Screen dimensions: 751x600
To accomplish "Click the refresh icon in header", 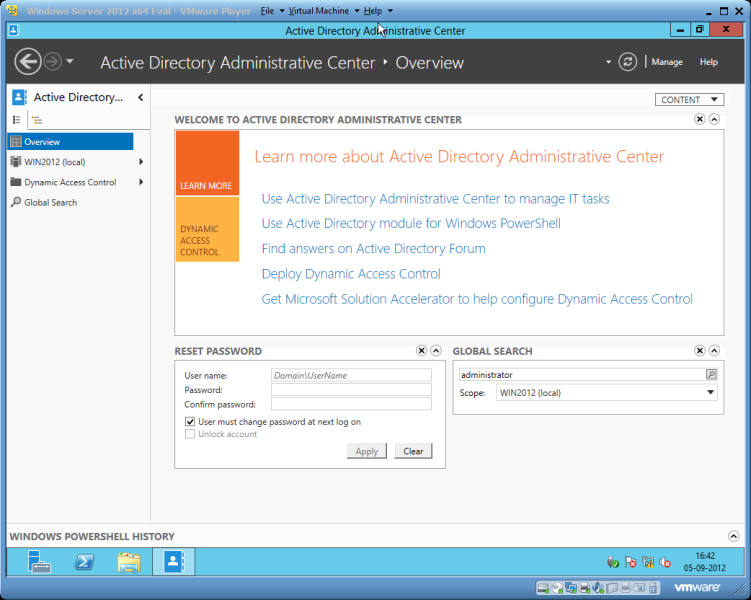I will [628, 62].
